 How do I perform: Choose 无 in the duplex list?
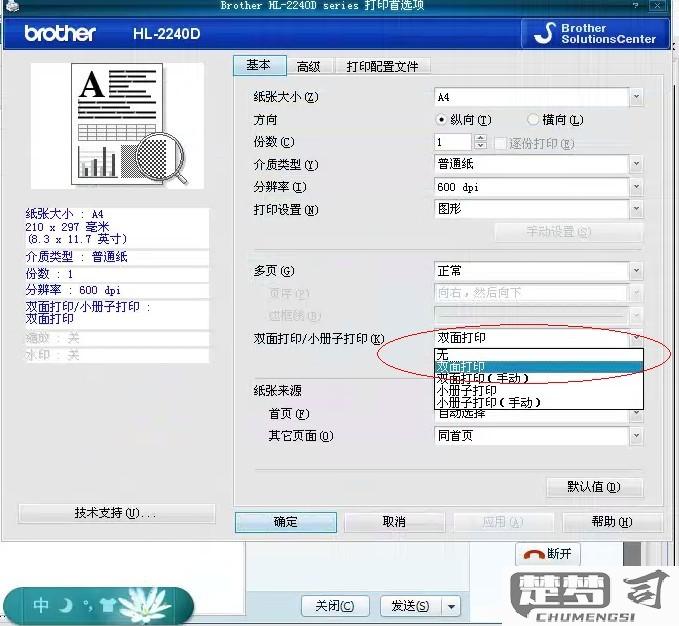click(539, 355)
